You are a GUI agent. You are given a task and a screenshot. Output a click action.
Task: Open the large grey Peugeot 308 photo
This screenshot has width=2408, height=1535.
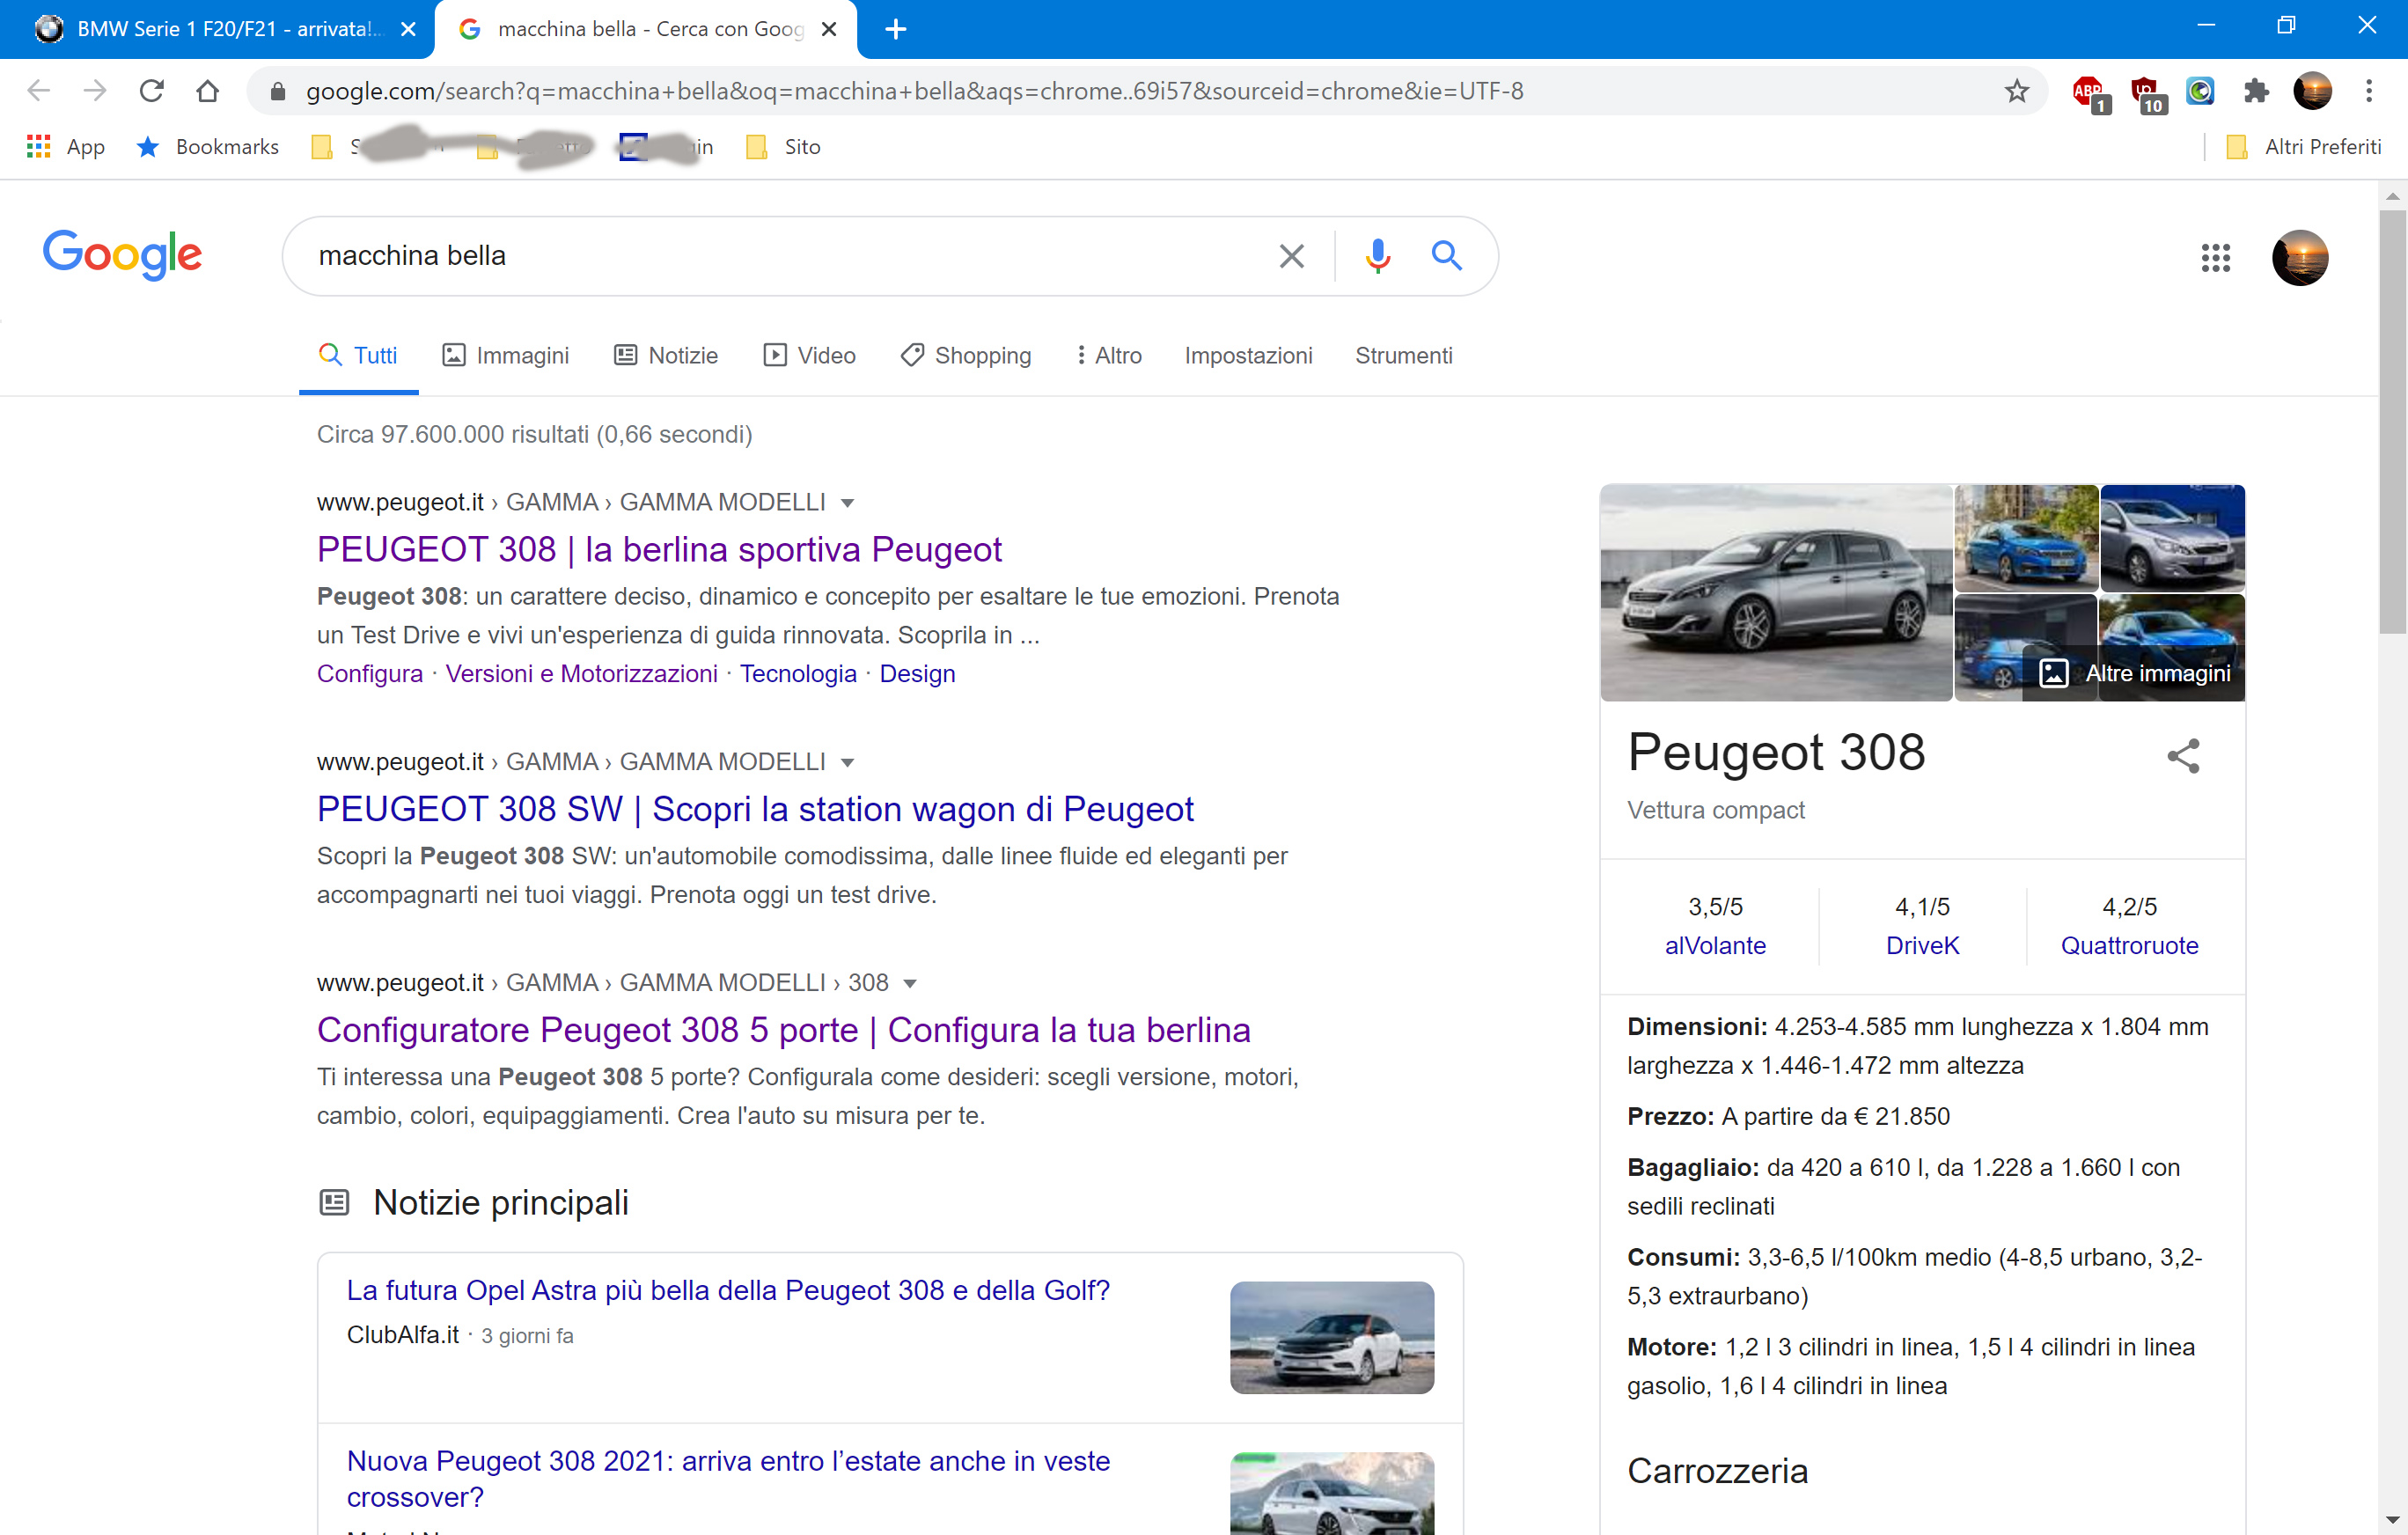click(1776, 593)
